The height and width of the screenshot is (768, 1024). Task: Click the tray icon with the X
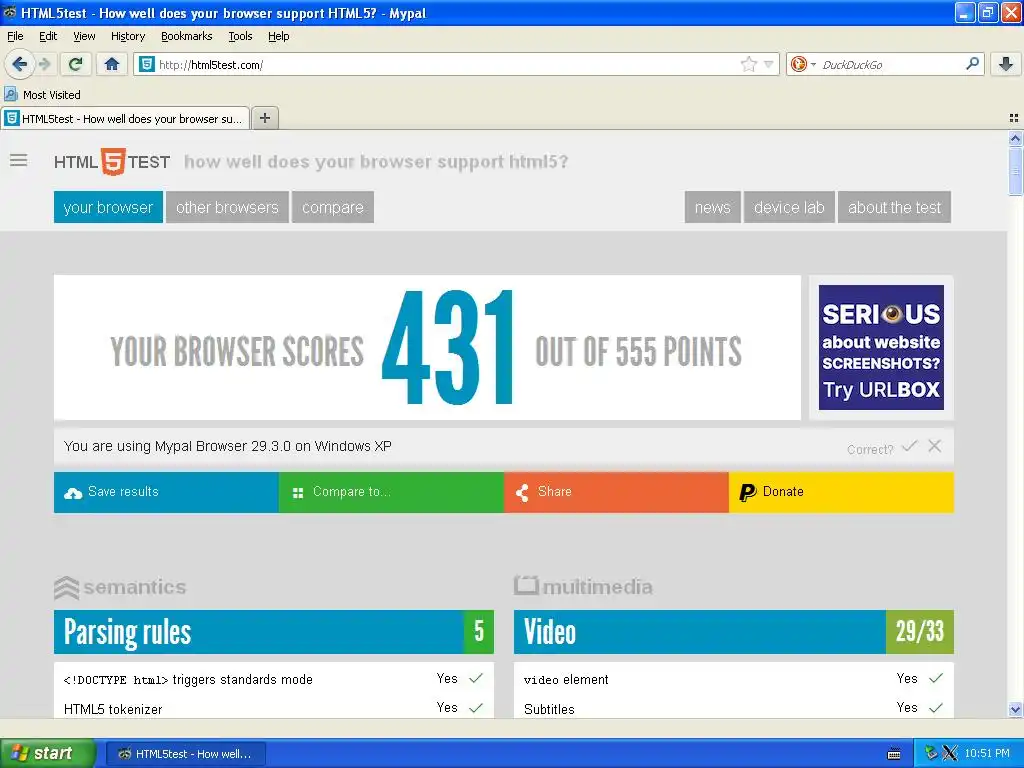[x=950, y=753]
